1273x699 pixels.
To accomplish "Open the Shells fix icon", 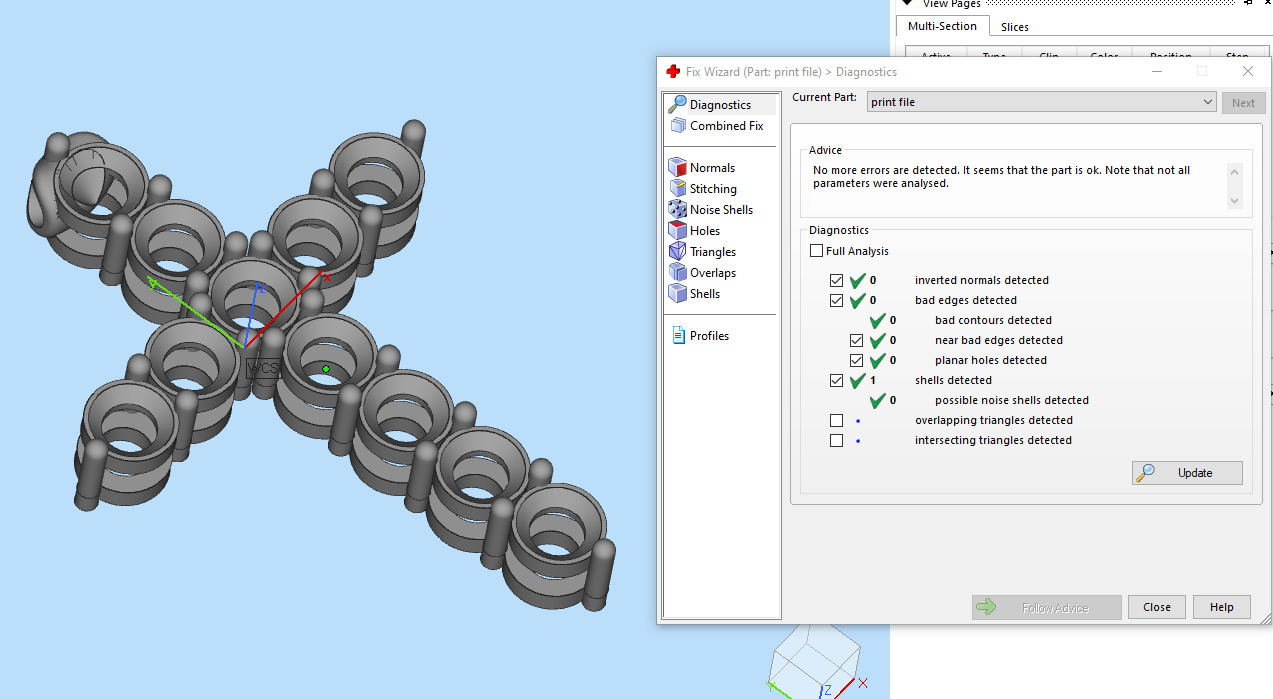I will 678,293.
